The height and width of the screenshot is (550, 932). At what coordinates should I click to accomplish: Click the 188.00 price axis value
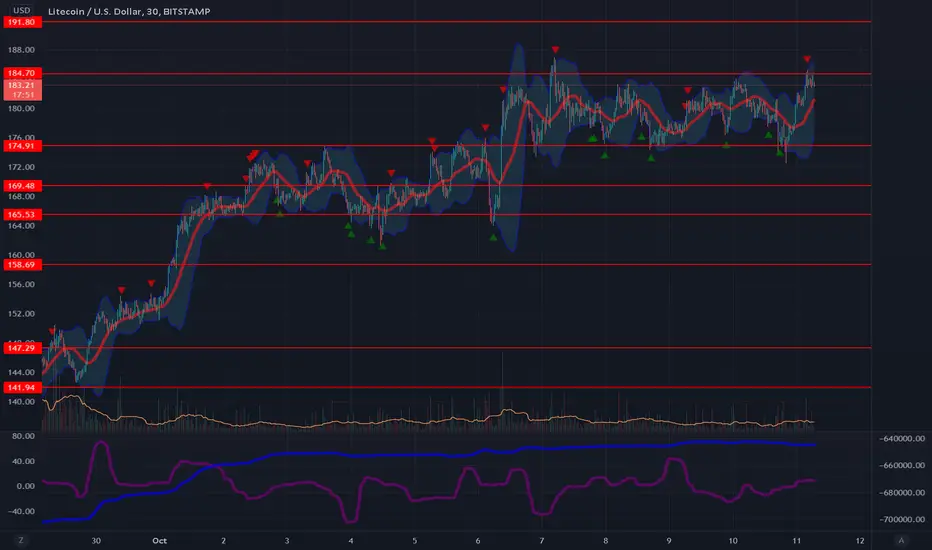(x=21, y=50)
